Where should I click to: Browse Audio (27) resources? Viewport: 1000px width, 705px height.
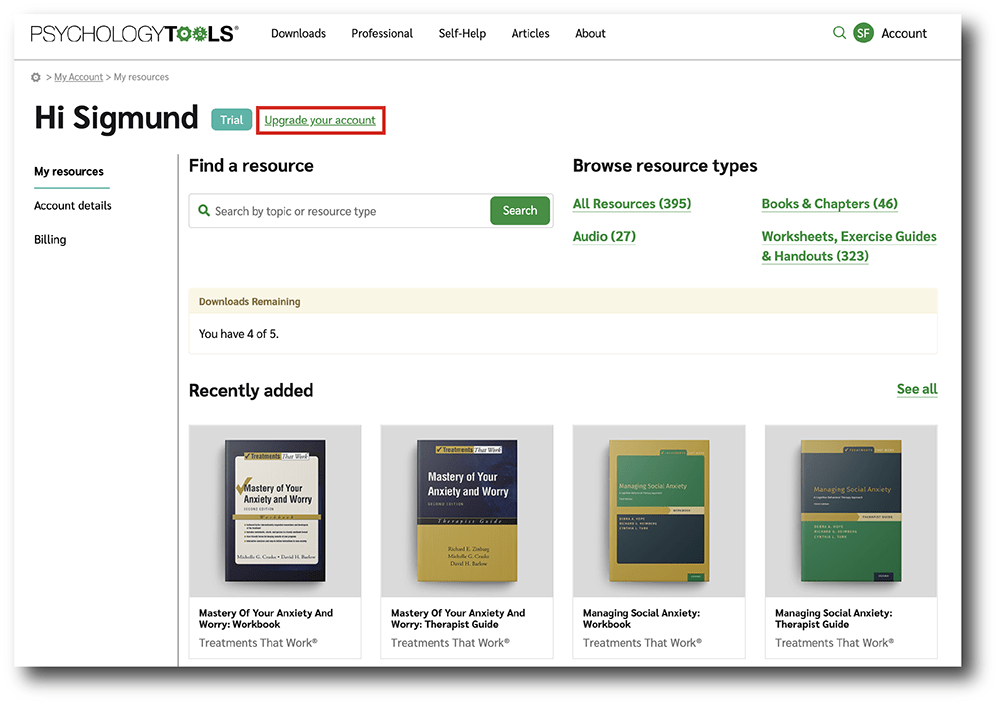[605, 236]
